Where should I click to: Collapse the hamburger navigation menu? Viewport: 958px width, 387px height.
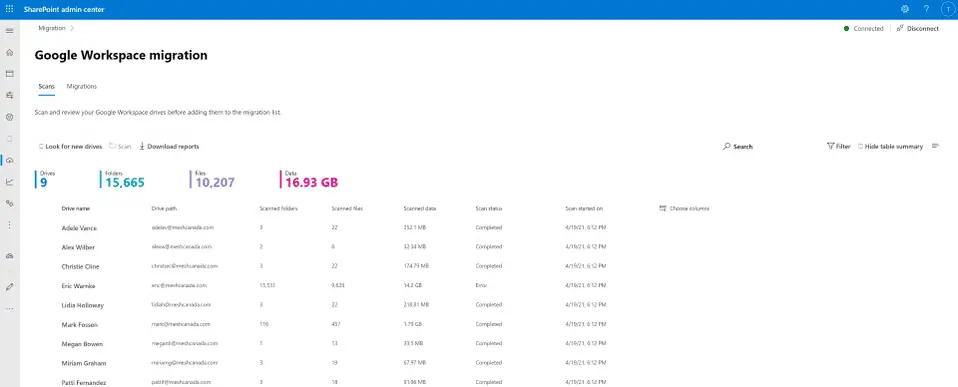click(9, 31)
